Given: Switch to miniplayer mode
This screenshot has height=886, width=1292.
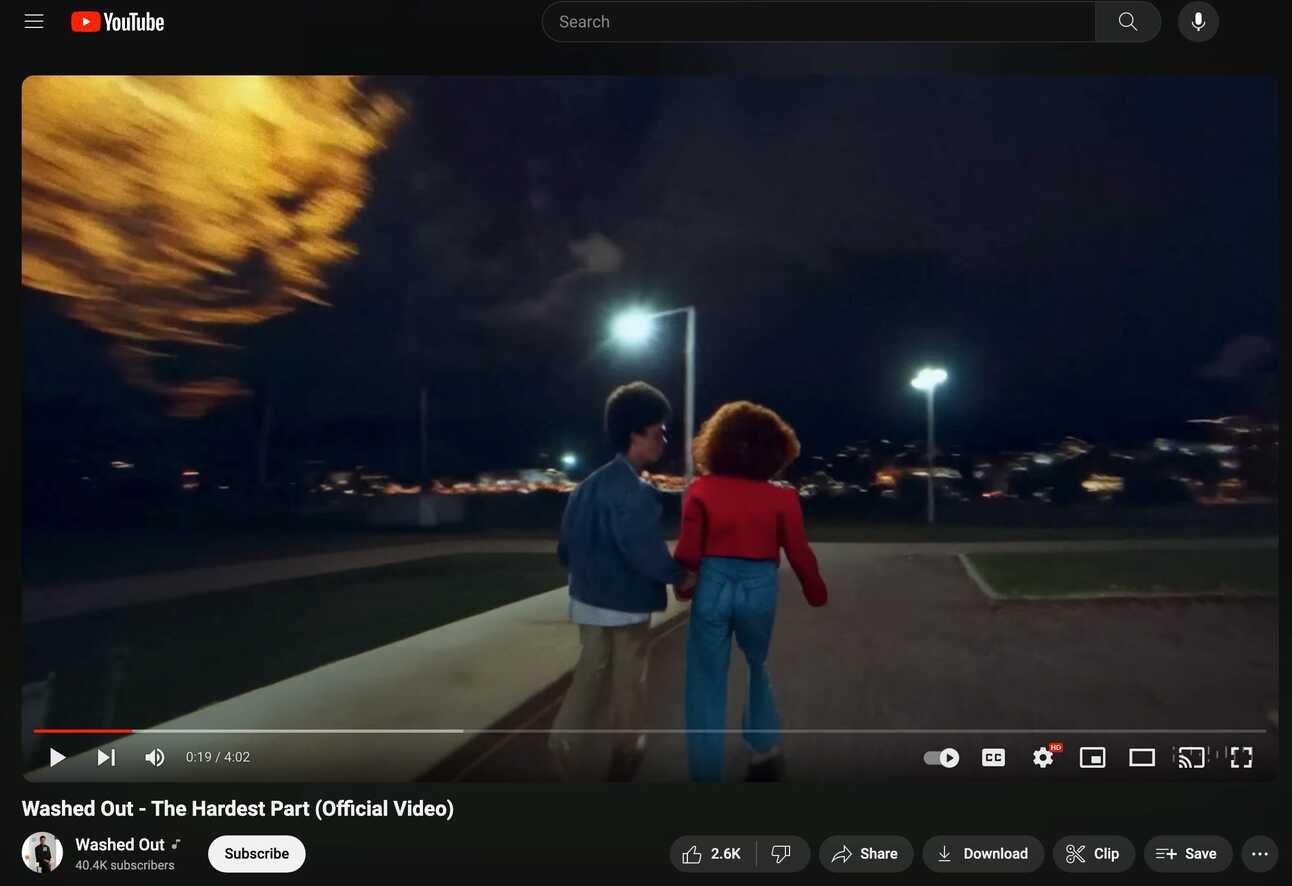Looking at the screenshot, I should [1092, 758].
